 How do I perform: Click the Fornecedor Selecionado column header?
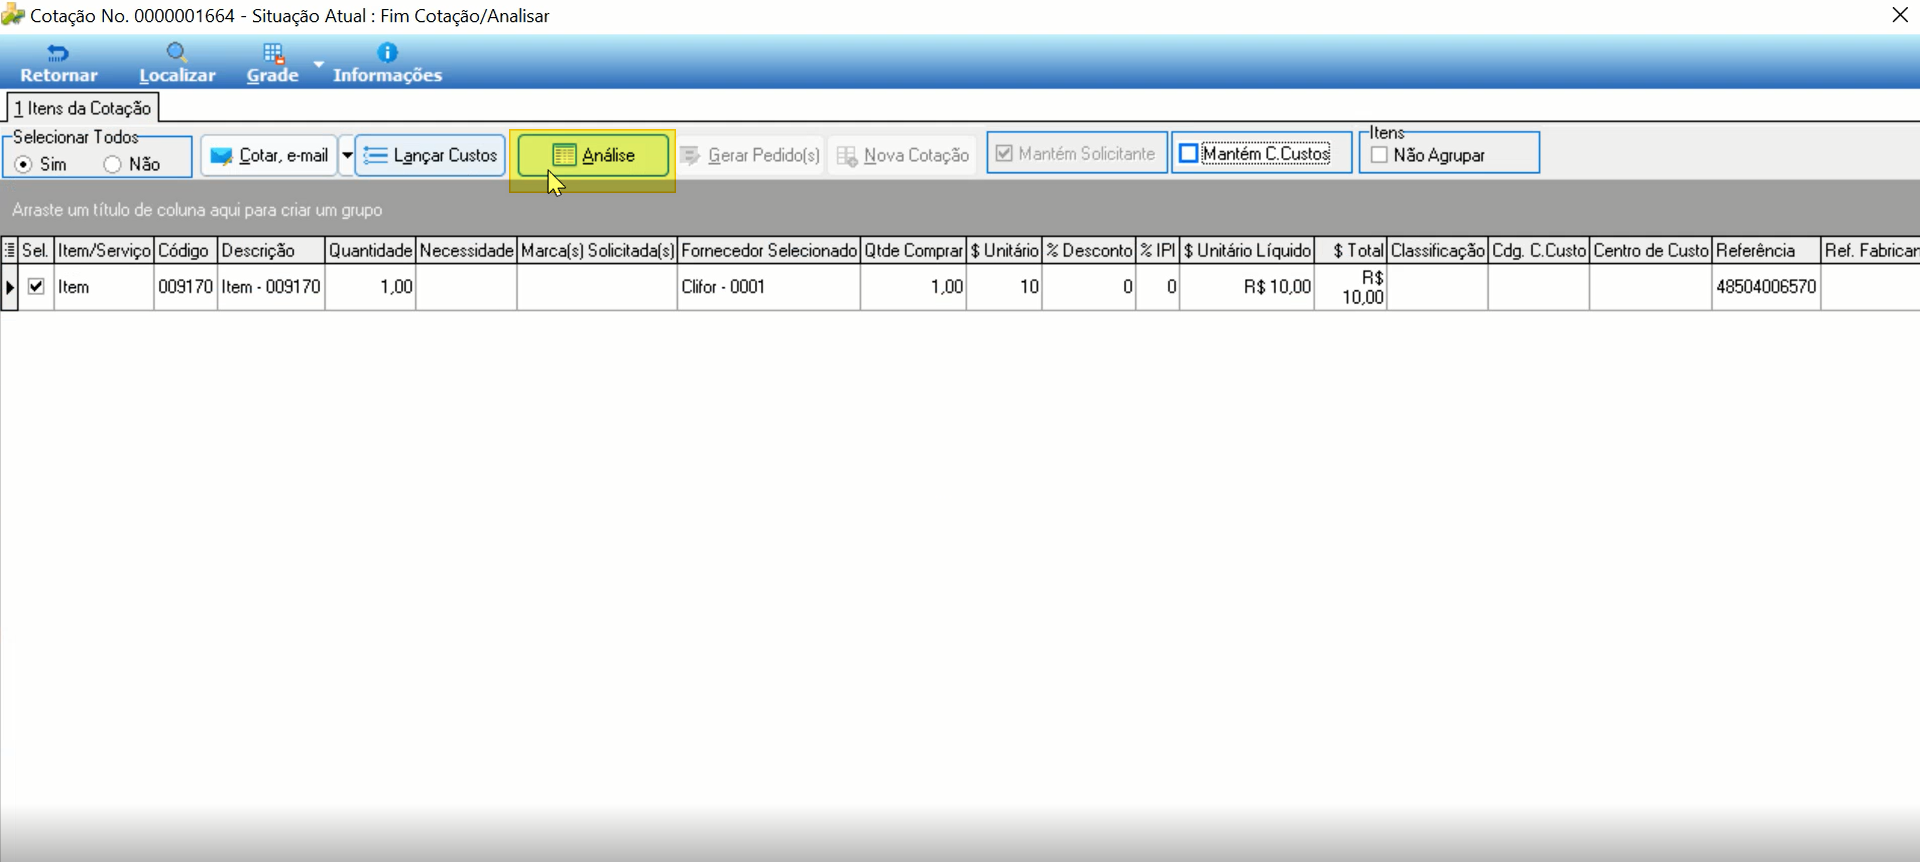[769, 250]
